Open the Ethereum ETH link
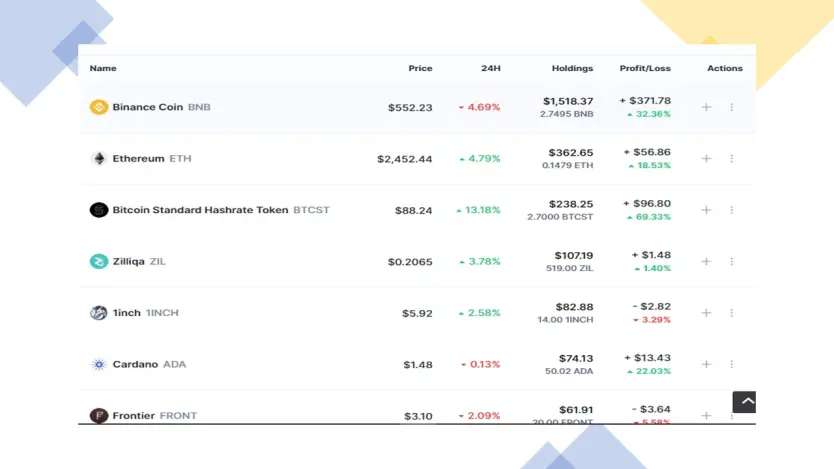 152,158
